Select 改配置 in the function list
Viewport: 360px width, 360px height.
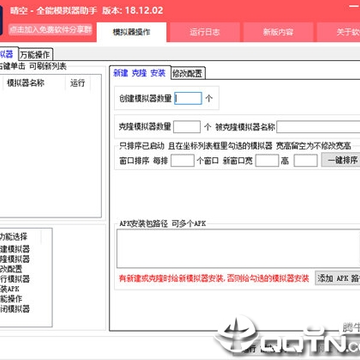click(x=11, y=269)
